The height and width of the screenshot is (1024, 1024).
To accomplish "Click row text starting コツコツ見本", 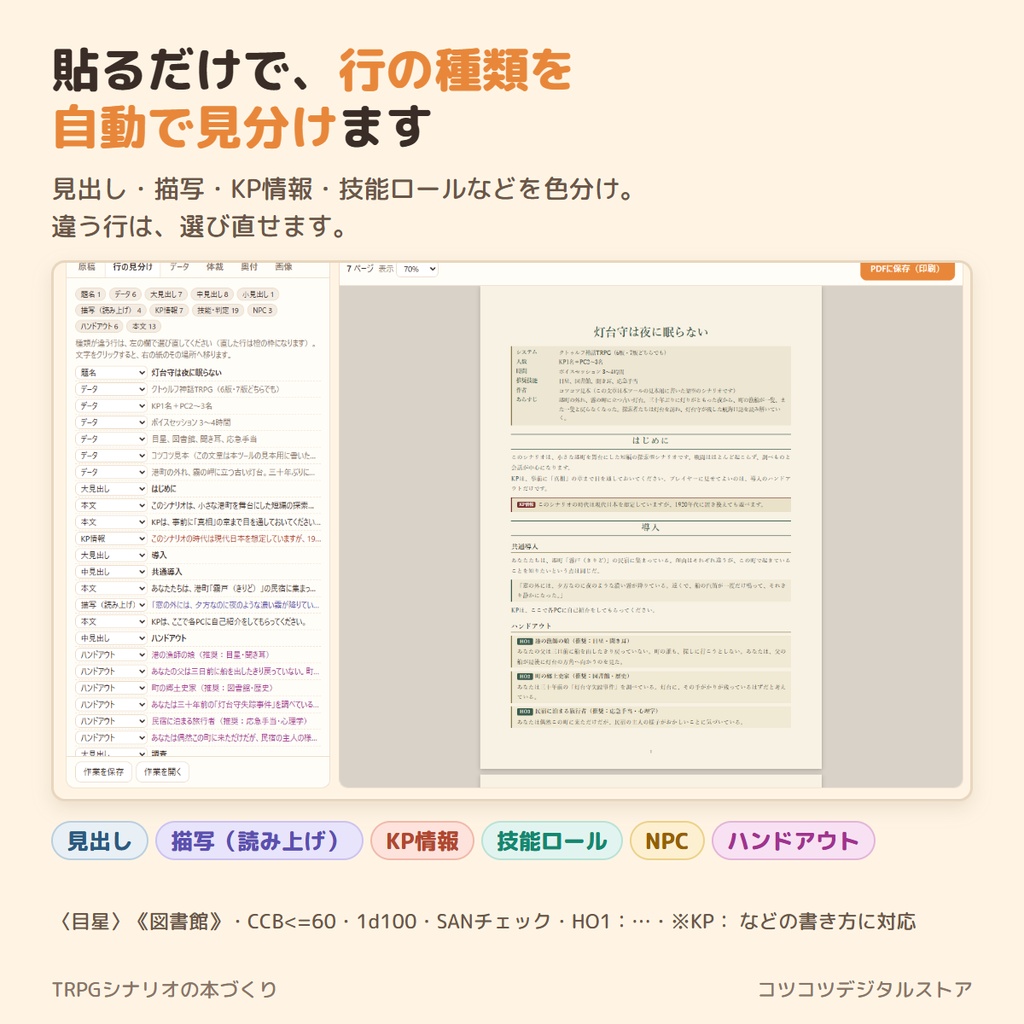I will (234, 455).
